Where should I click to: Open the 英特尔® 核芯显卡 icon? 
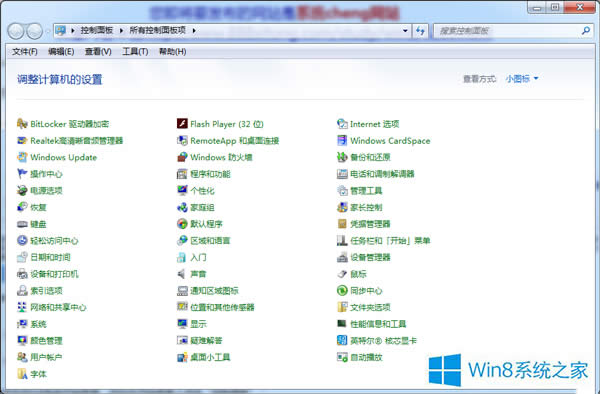point(342,340)
